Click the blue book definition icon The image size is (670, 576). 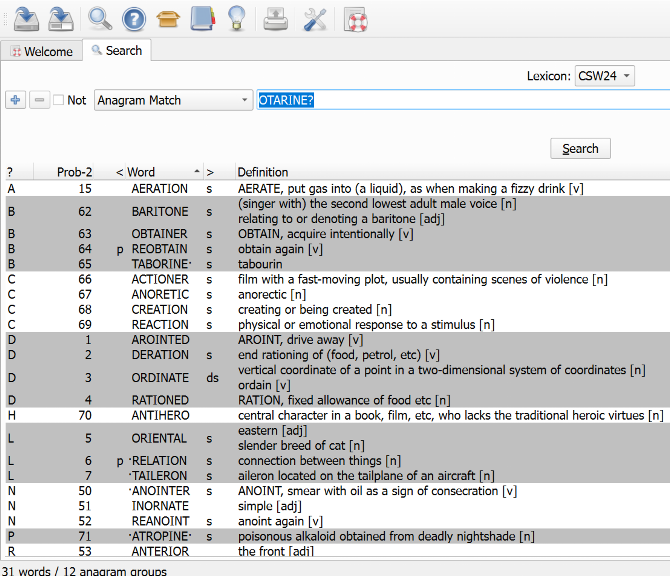click(202, 18)
